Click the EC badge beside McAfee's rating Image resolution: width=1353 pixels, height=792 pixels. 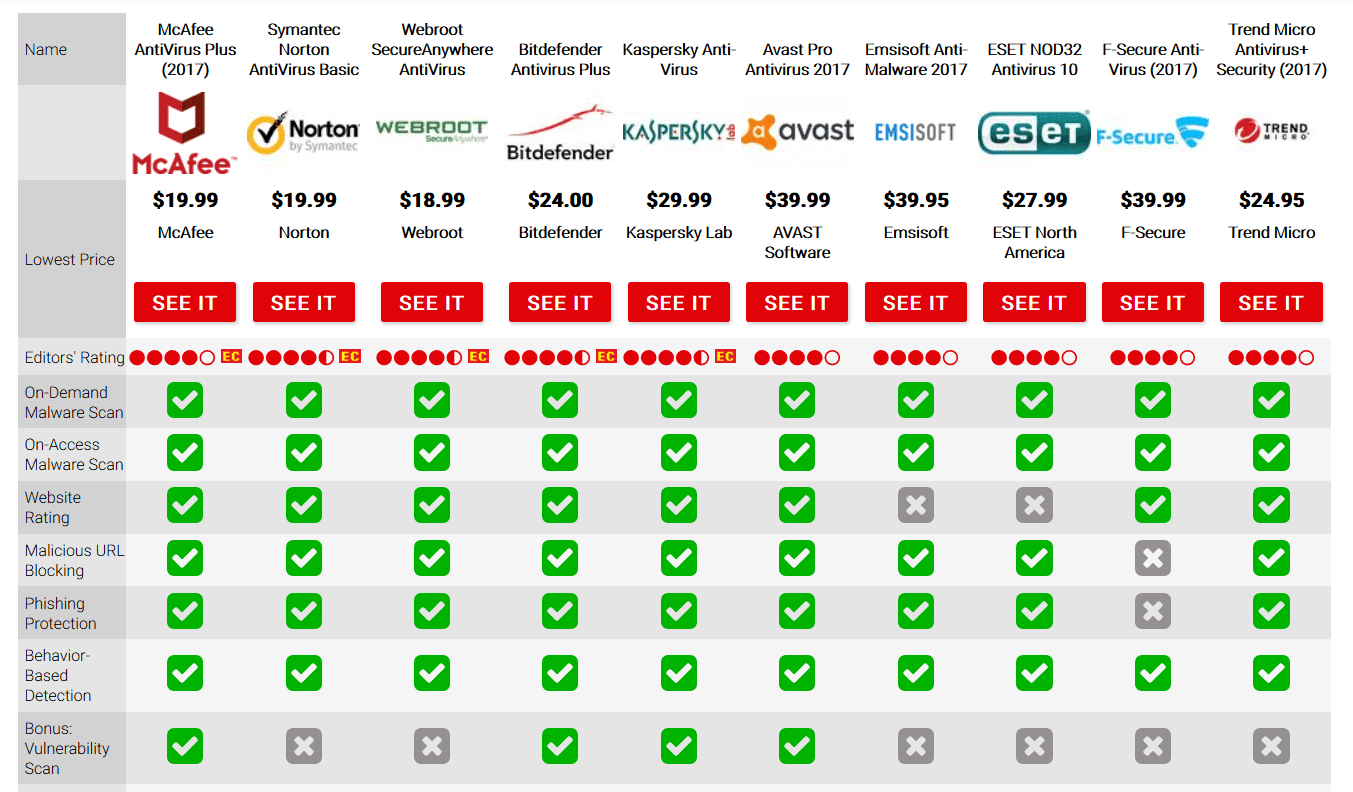pyautogui.click(x=231, y=356)
